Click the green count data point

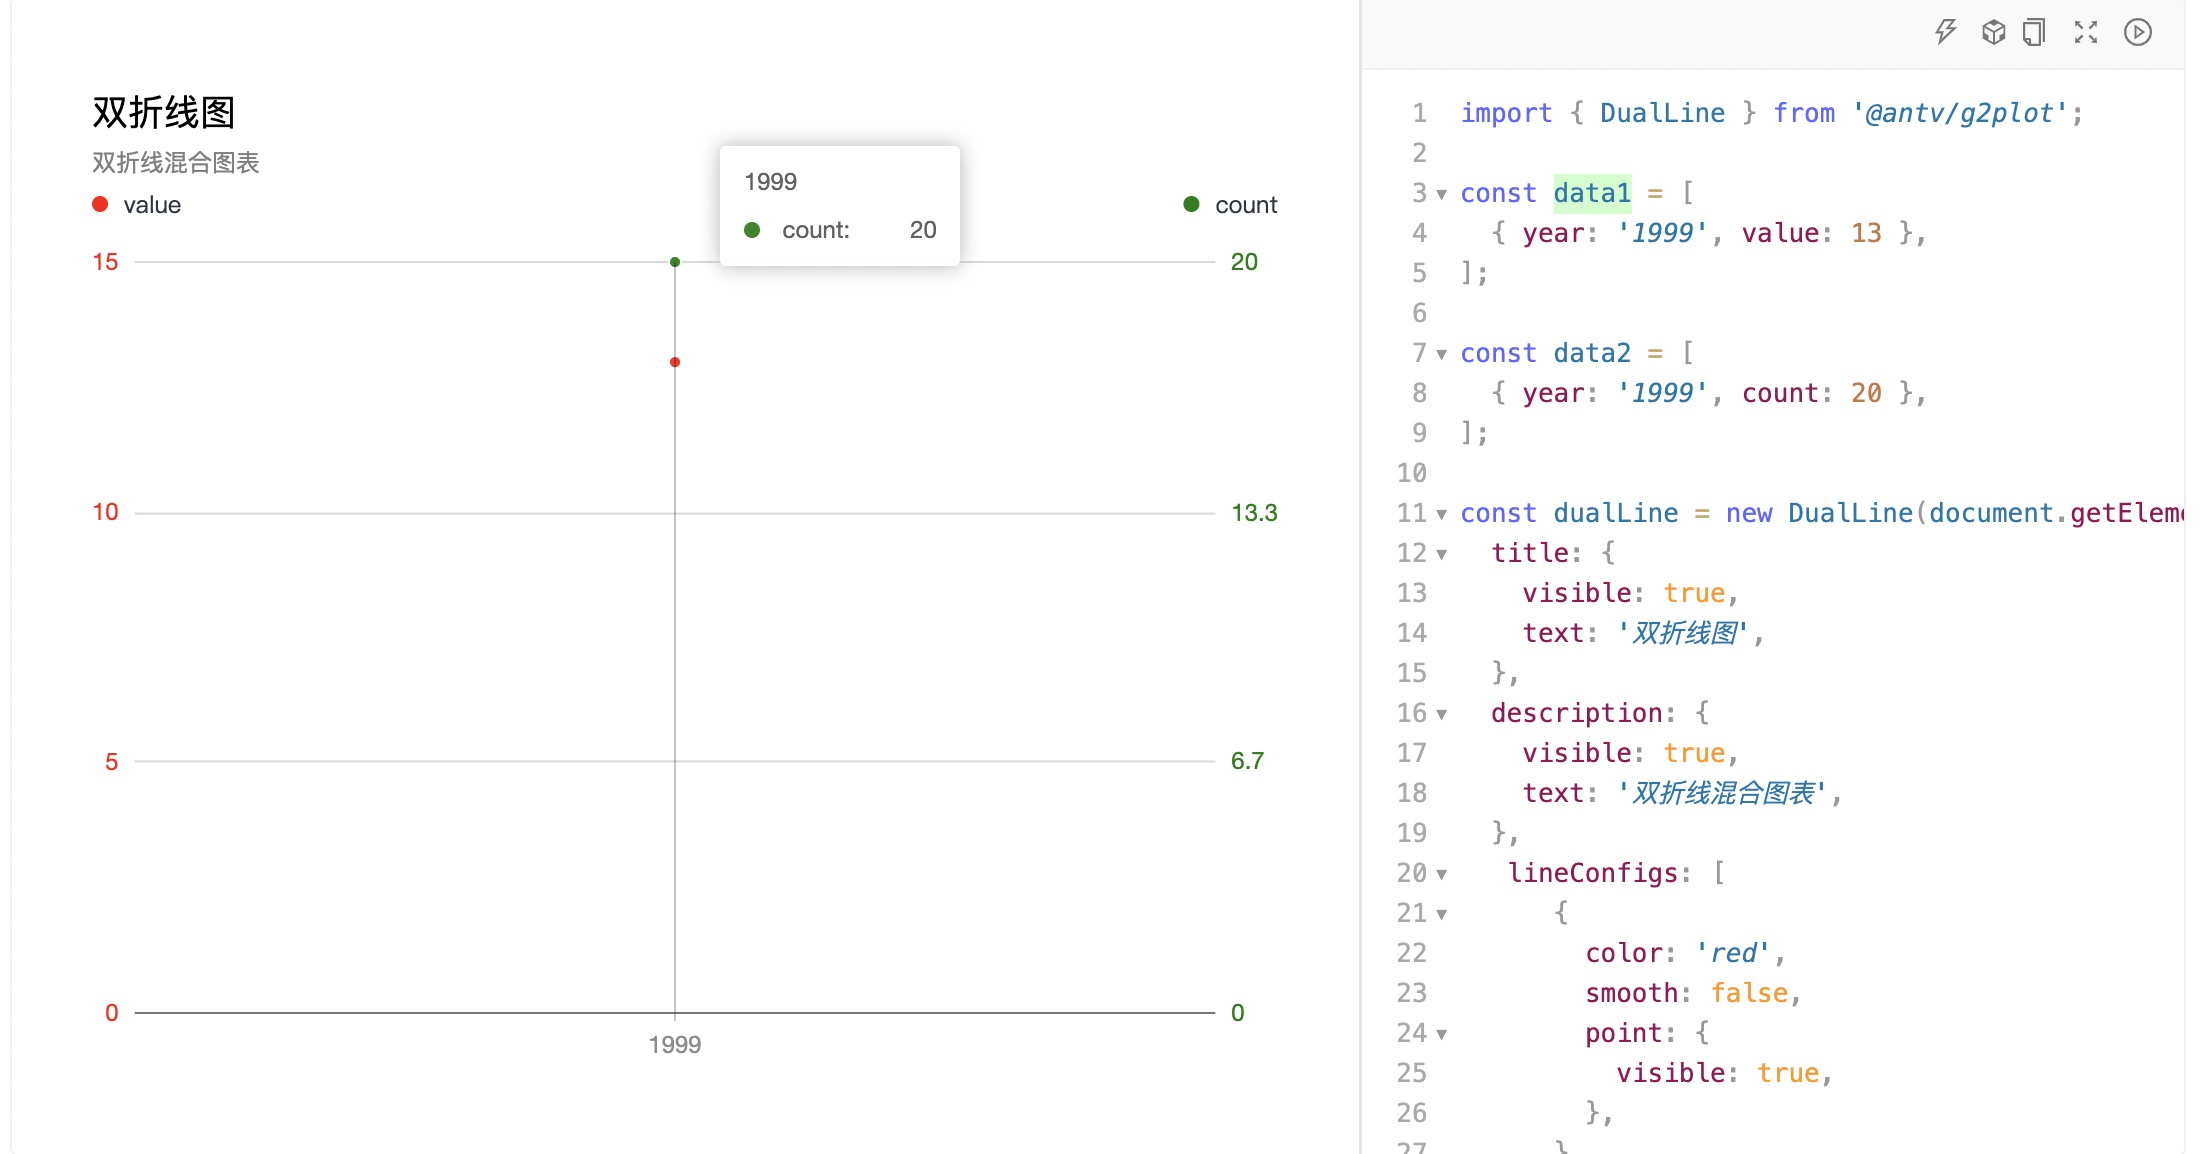point(675,262)
